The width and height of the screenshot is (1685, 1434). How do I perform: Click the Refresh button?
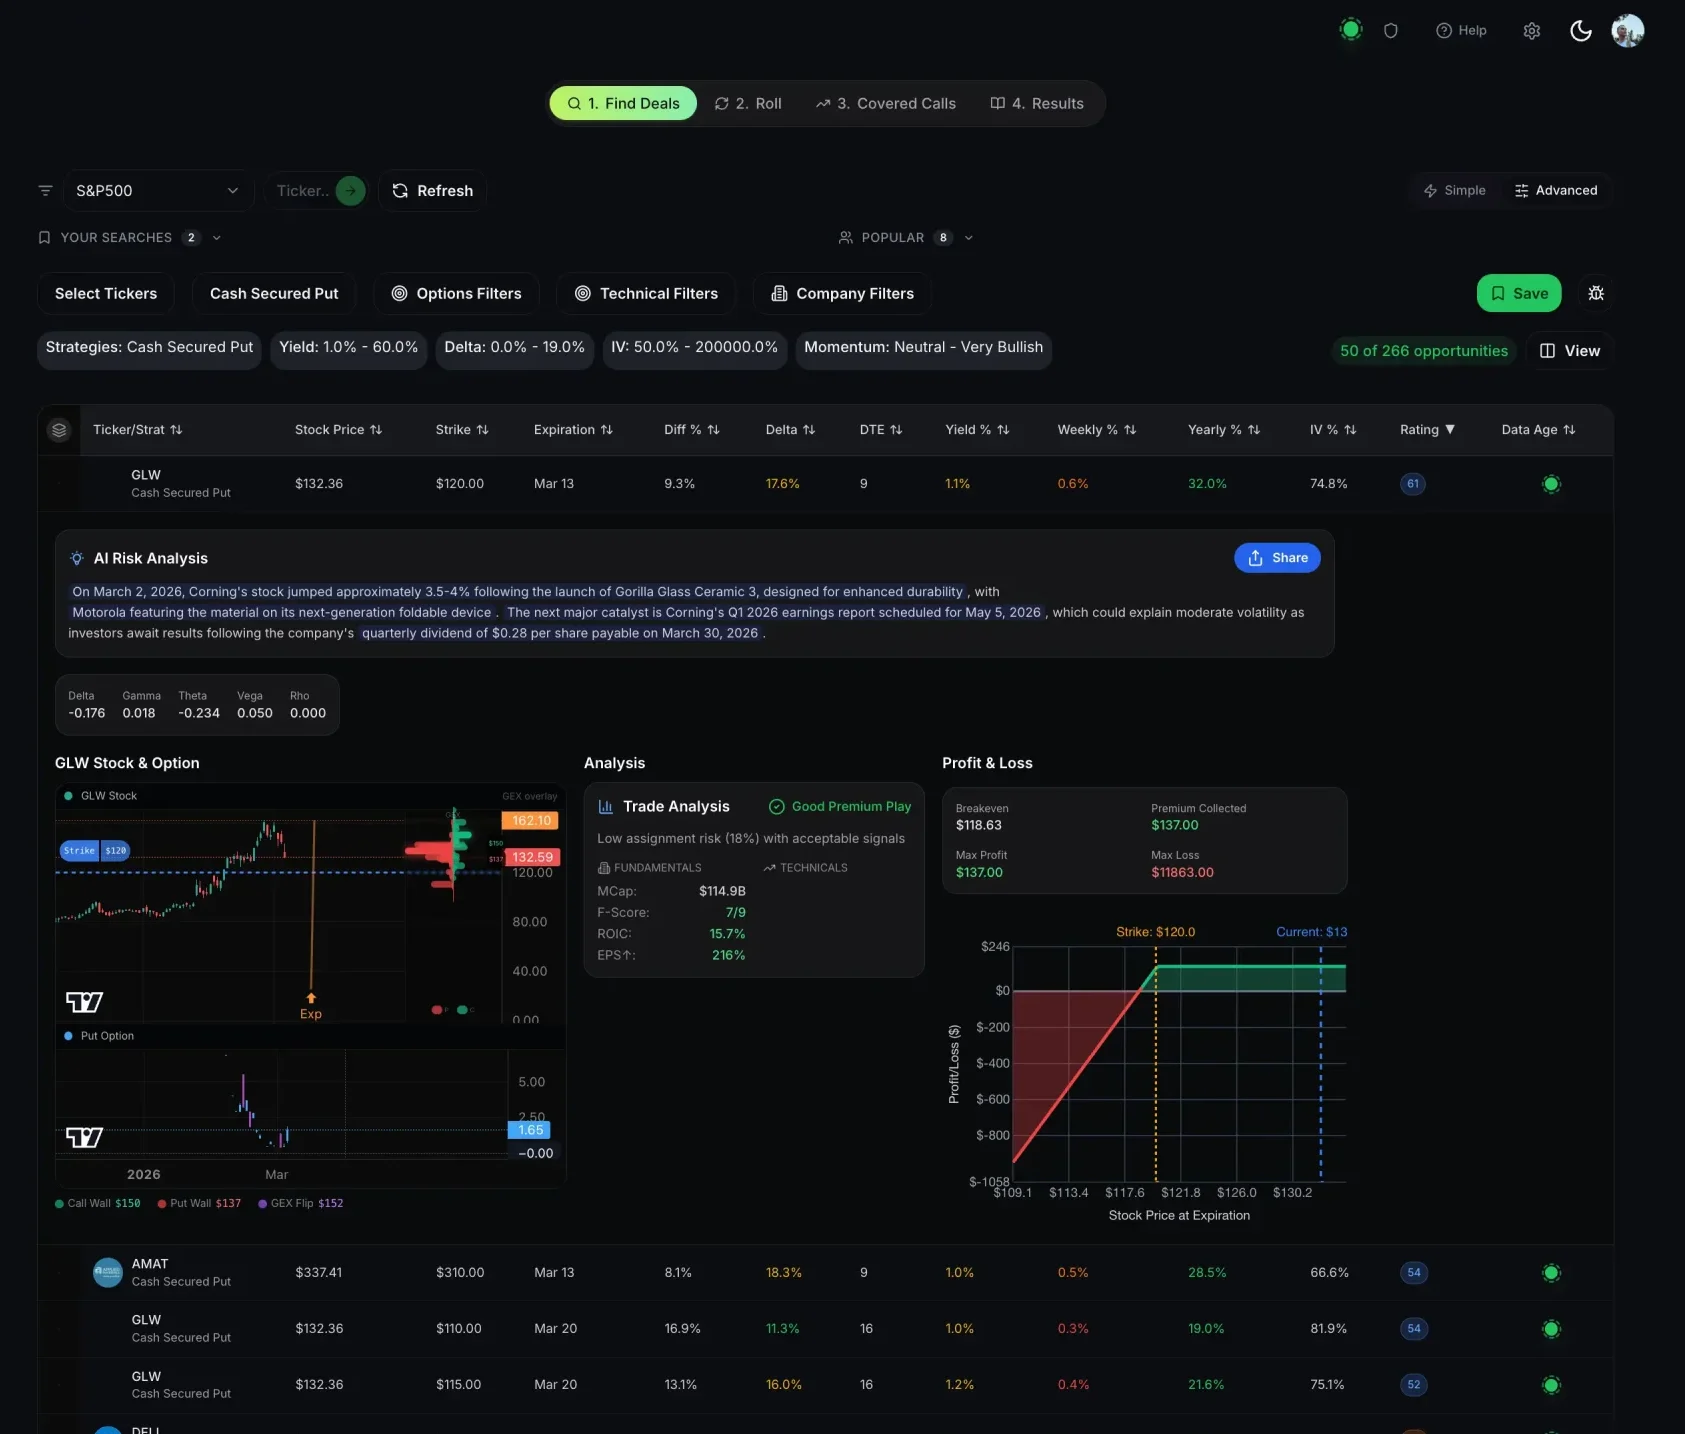(x=433, y=190)
